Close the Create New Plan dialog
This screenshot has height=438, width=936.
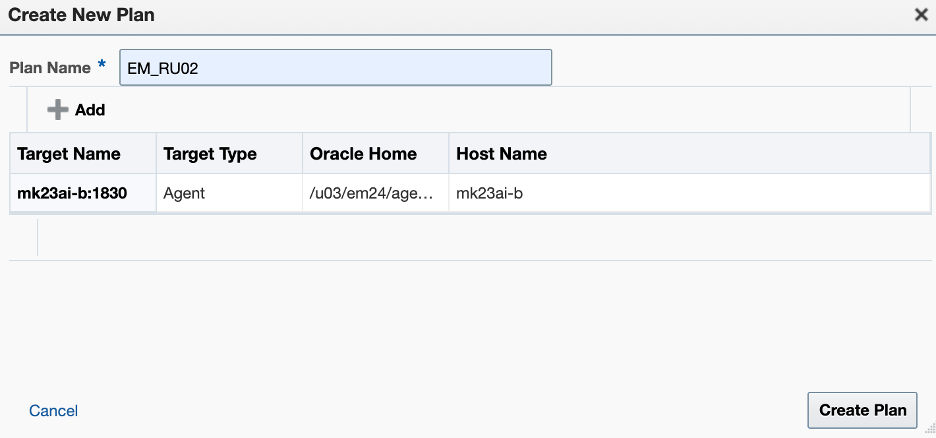(x=921, y=15)
